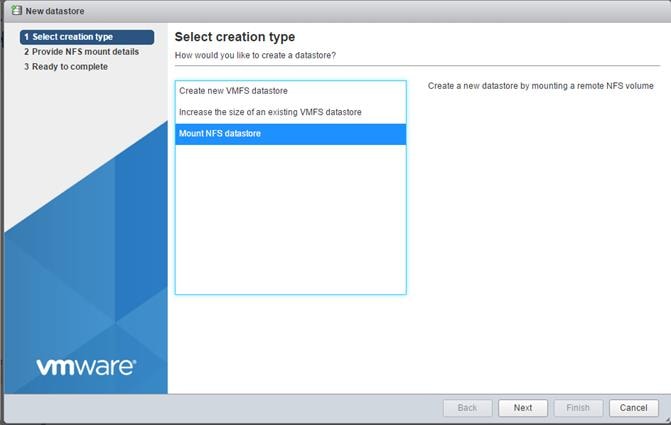The height and width of the screenshot is (425, 671).
Task: Click the 'Select creation type' heading
Action: 235,37
